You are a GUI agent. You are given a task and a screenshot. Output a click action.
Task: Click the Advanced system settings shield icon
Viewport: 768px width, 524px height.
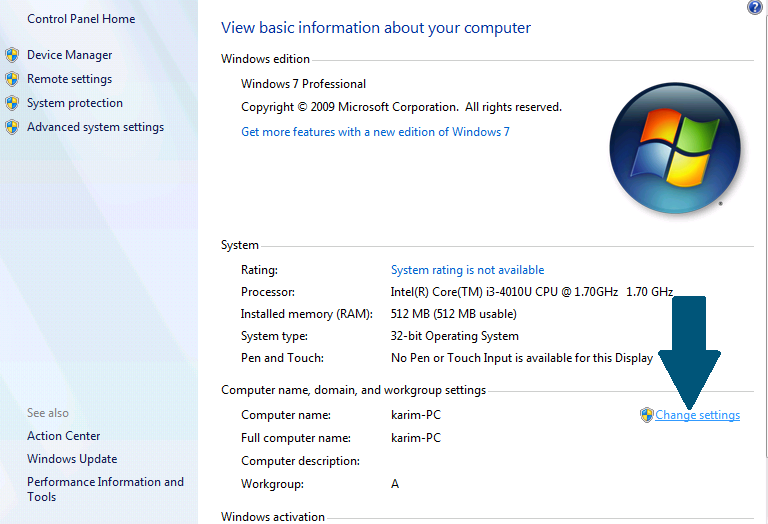(12, 127)
